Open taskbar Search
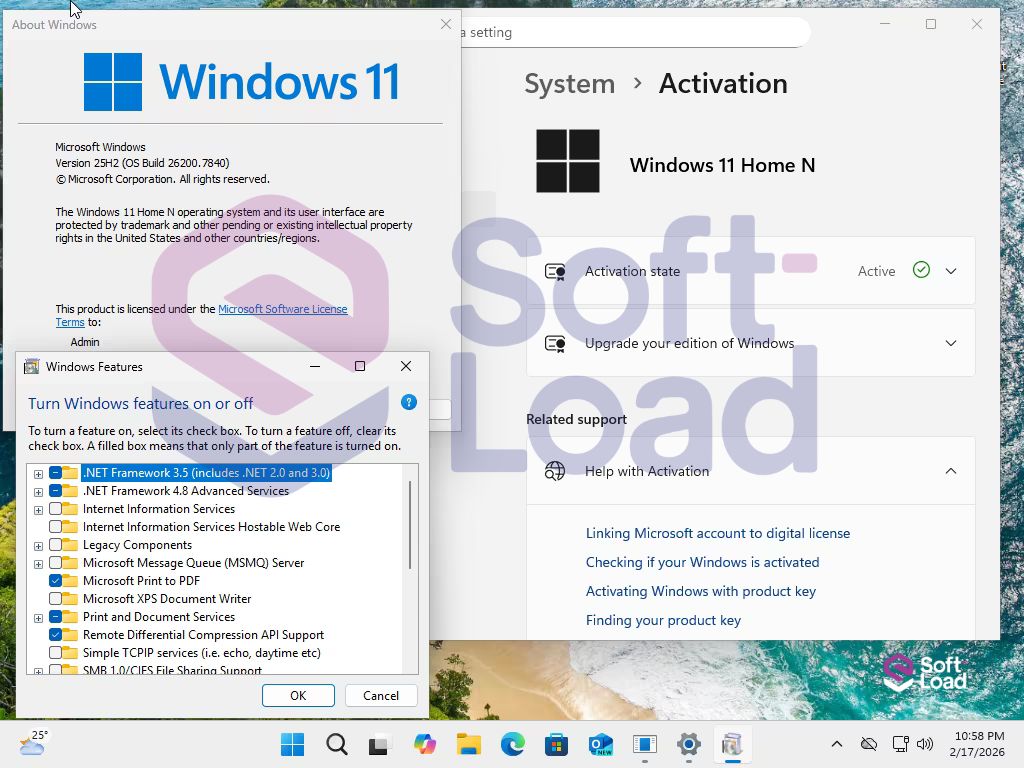The width and height of the screenshot is (1024, 768). 336,744
